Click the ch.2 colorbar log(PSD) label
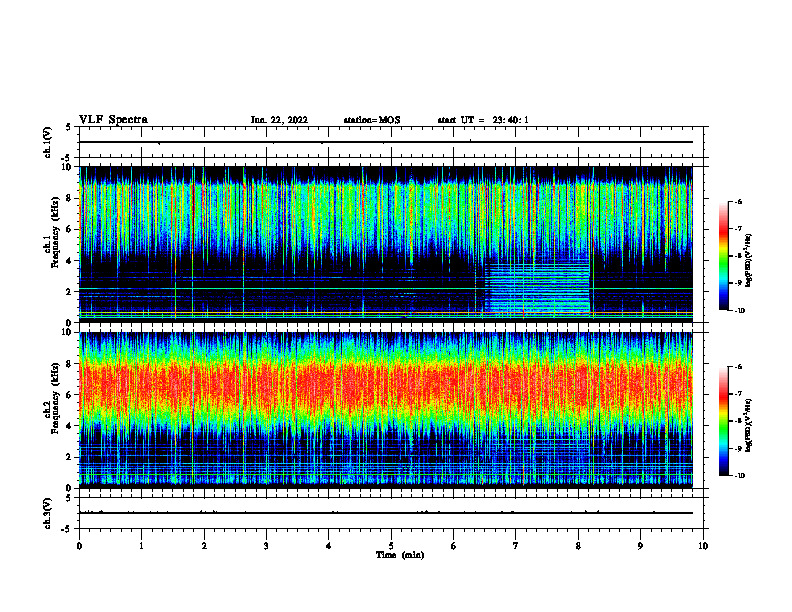 [x=749, y=425]
